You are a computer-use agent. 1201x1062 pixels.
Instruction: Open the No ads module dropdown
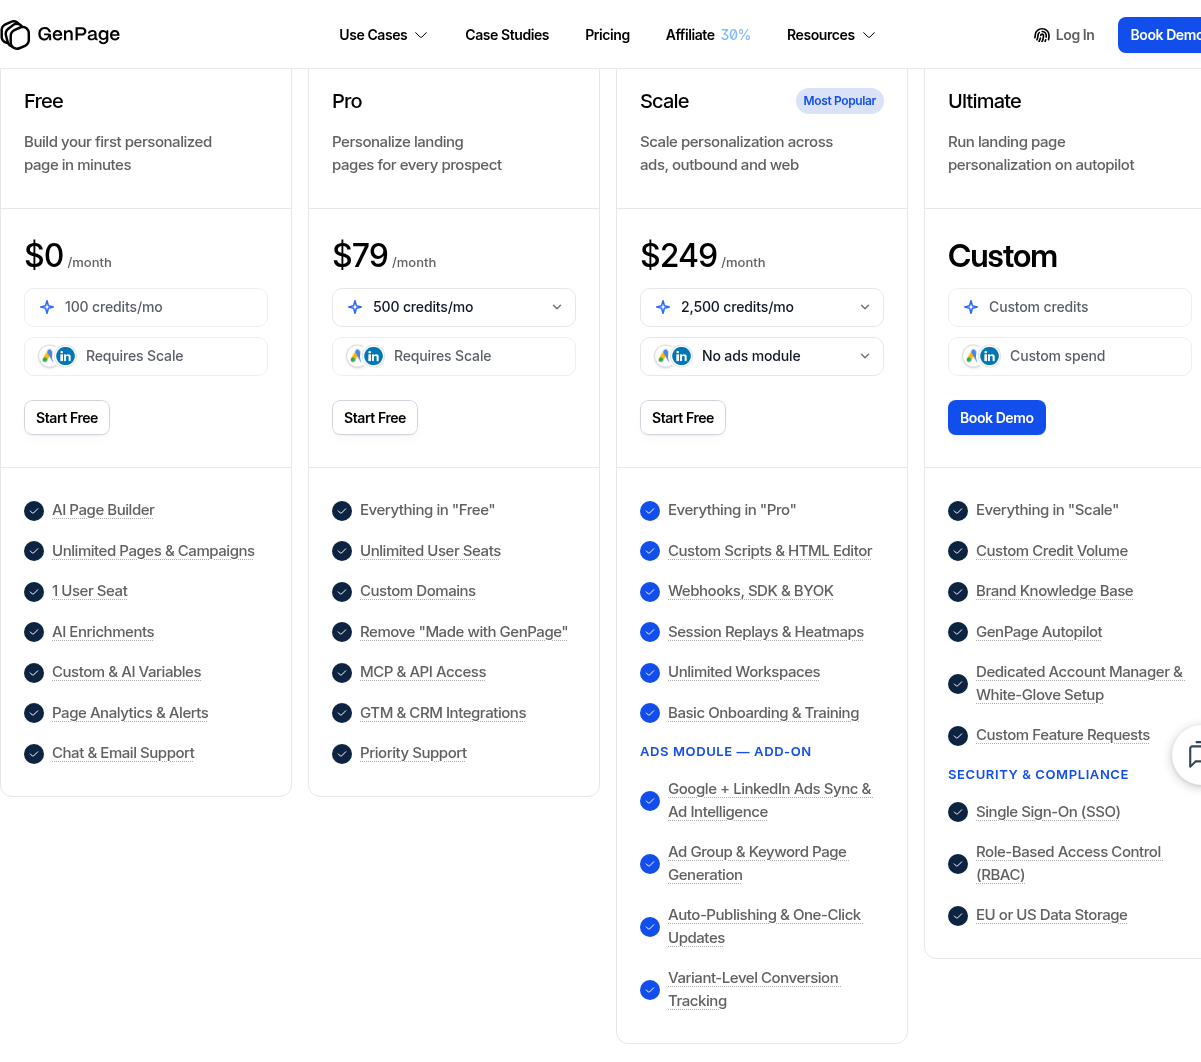(x=762, y=356)
